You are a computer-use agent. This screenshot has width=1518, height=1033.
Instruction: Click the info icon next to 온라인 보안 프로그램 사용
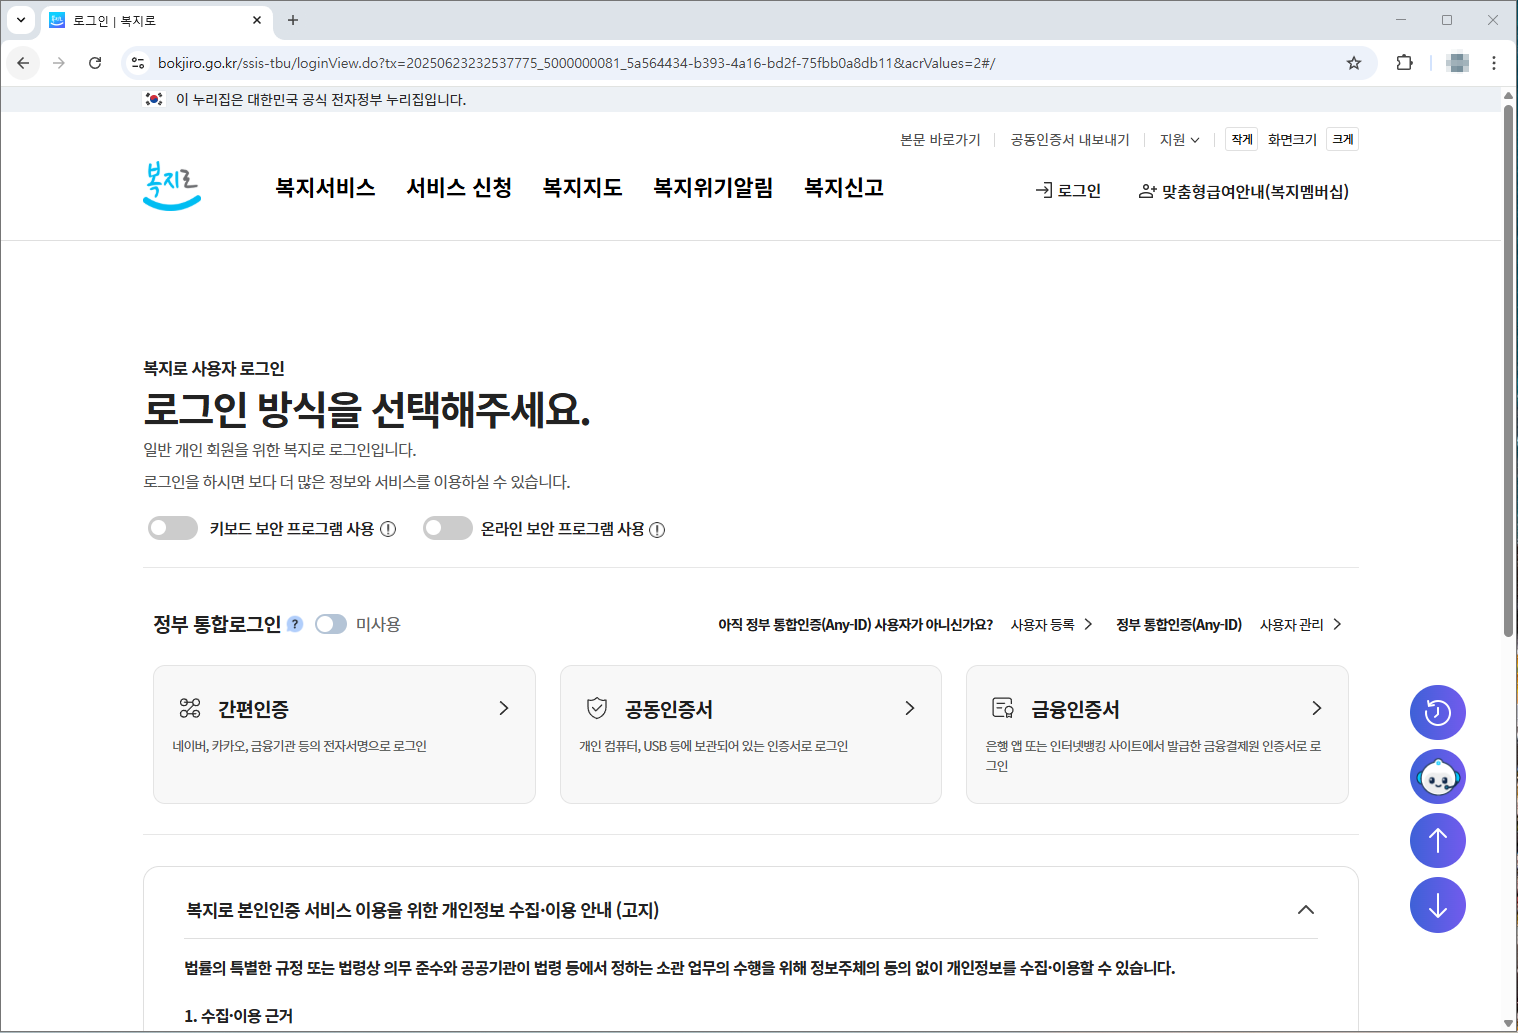click(x=657, y=530)
